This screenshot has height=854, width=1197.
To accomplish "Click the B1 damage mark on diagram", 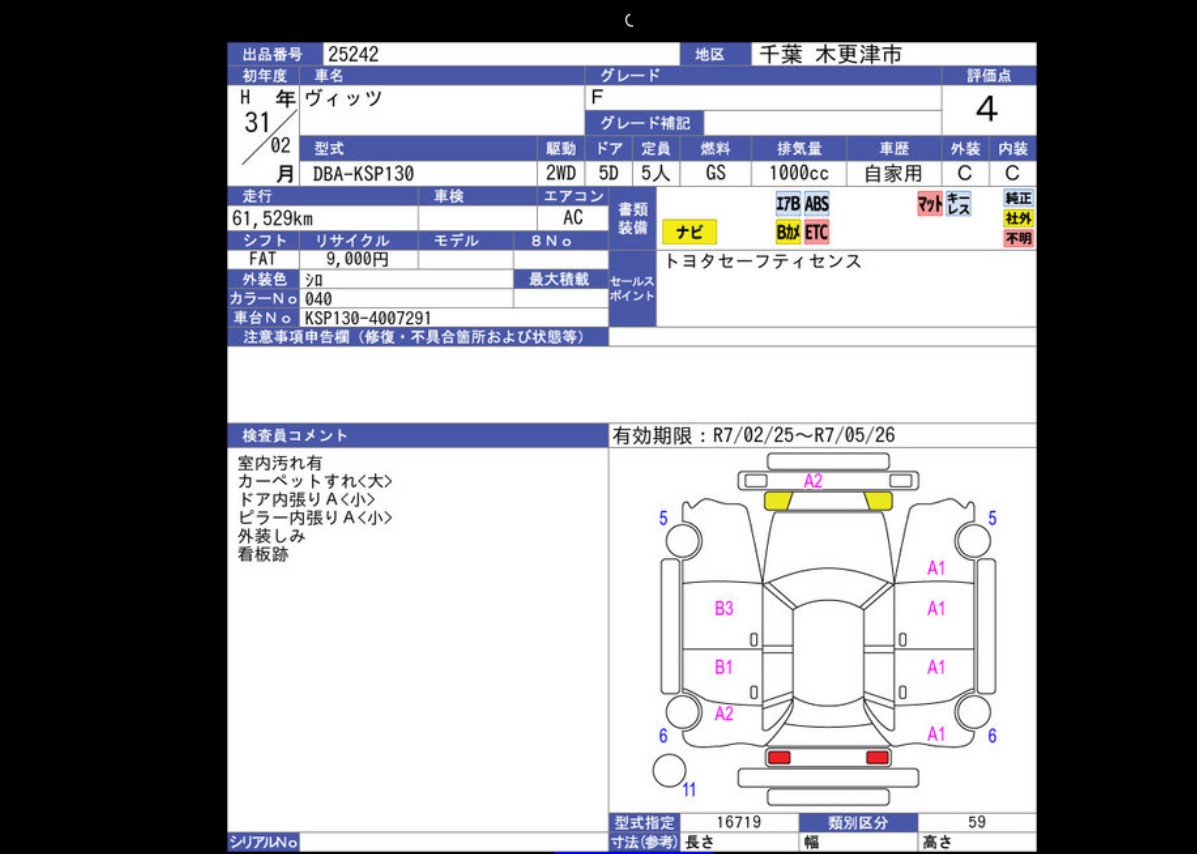I will pyautogui.click(x=724, y=667).
